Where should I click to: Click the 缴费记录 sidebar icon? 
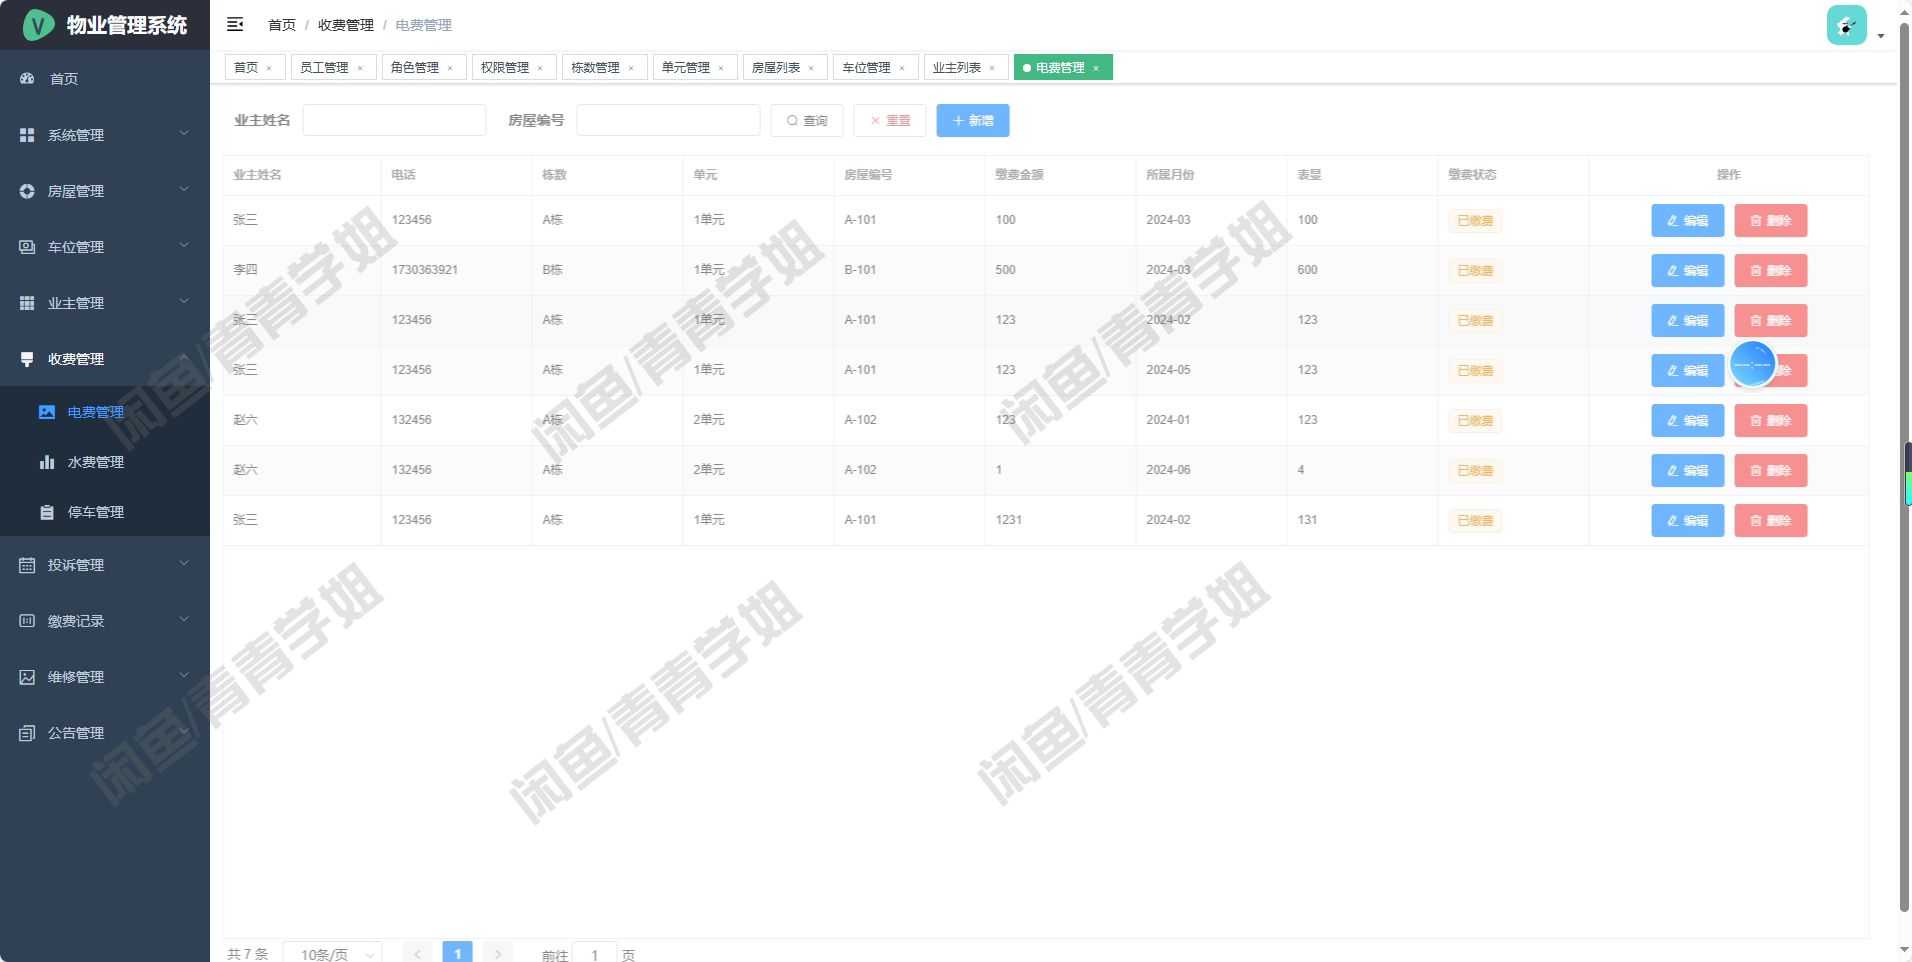point(27,621)
